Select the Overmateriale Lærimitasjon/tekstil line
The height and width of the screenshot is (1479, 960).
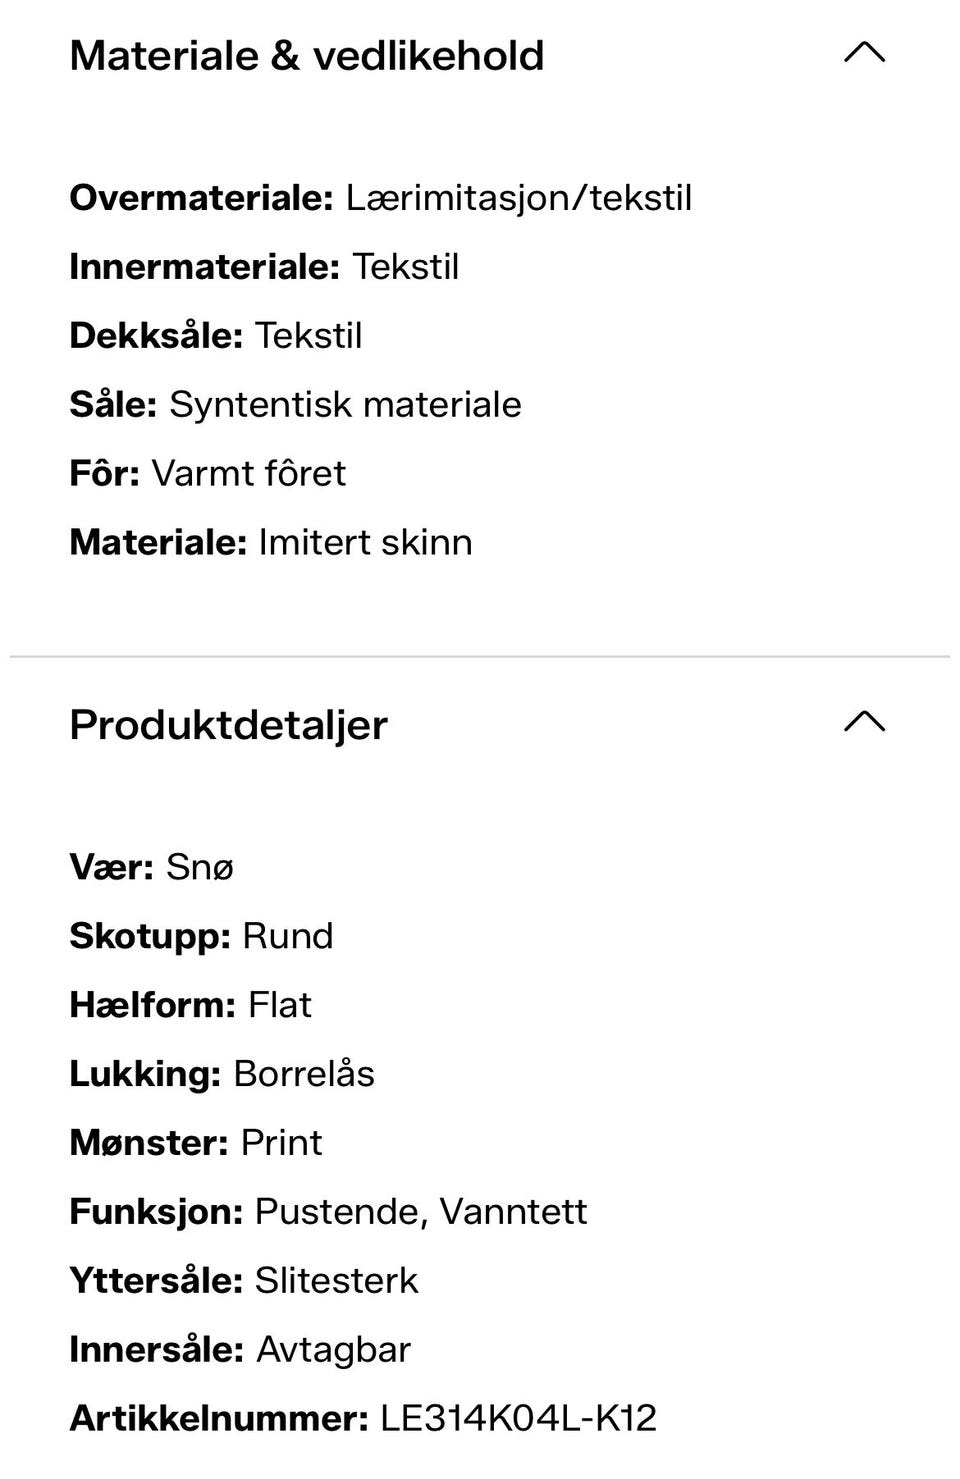tap(381, 198)
